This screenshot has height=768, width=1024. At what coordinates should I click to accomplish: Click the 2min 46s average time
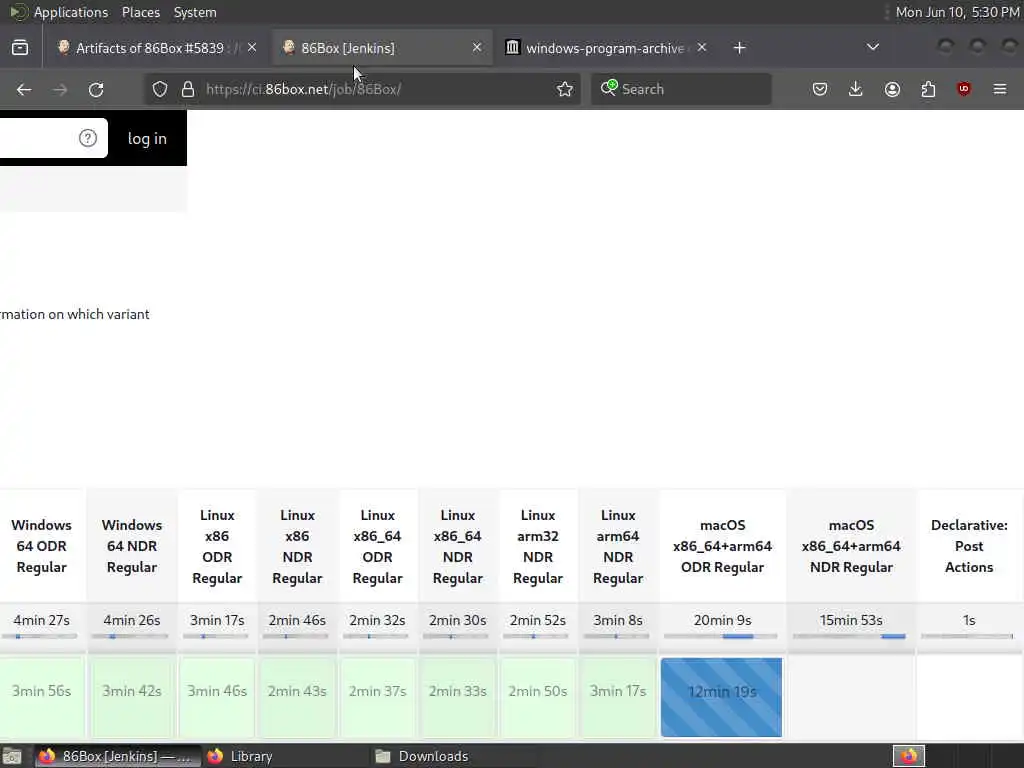(x=297, y=620)
